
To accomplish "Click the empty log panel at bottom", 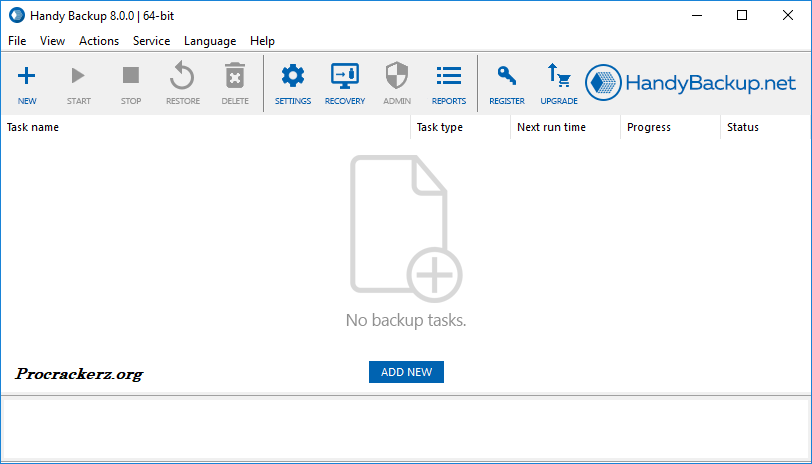I will click(406, 429).
